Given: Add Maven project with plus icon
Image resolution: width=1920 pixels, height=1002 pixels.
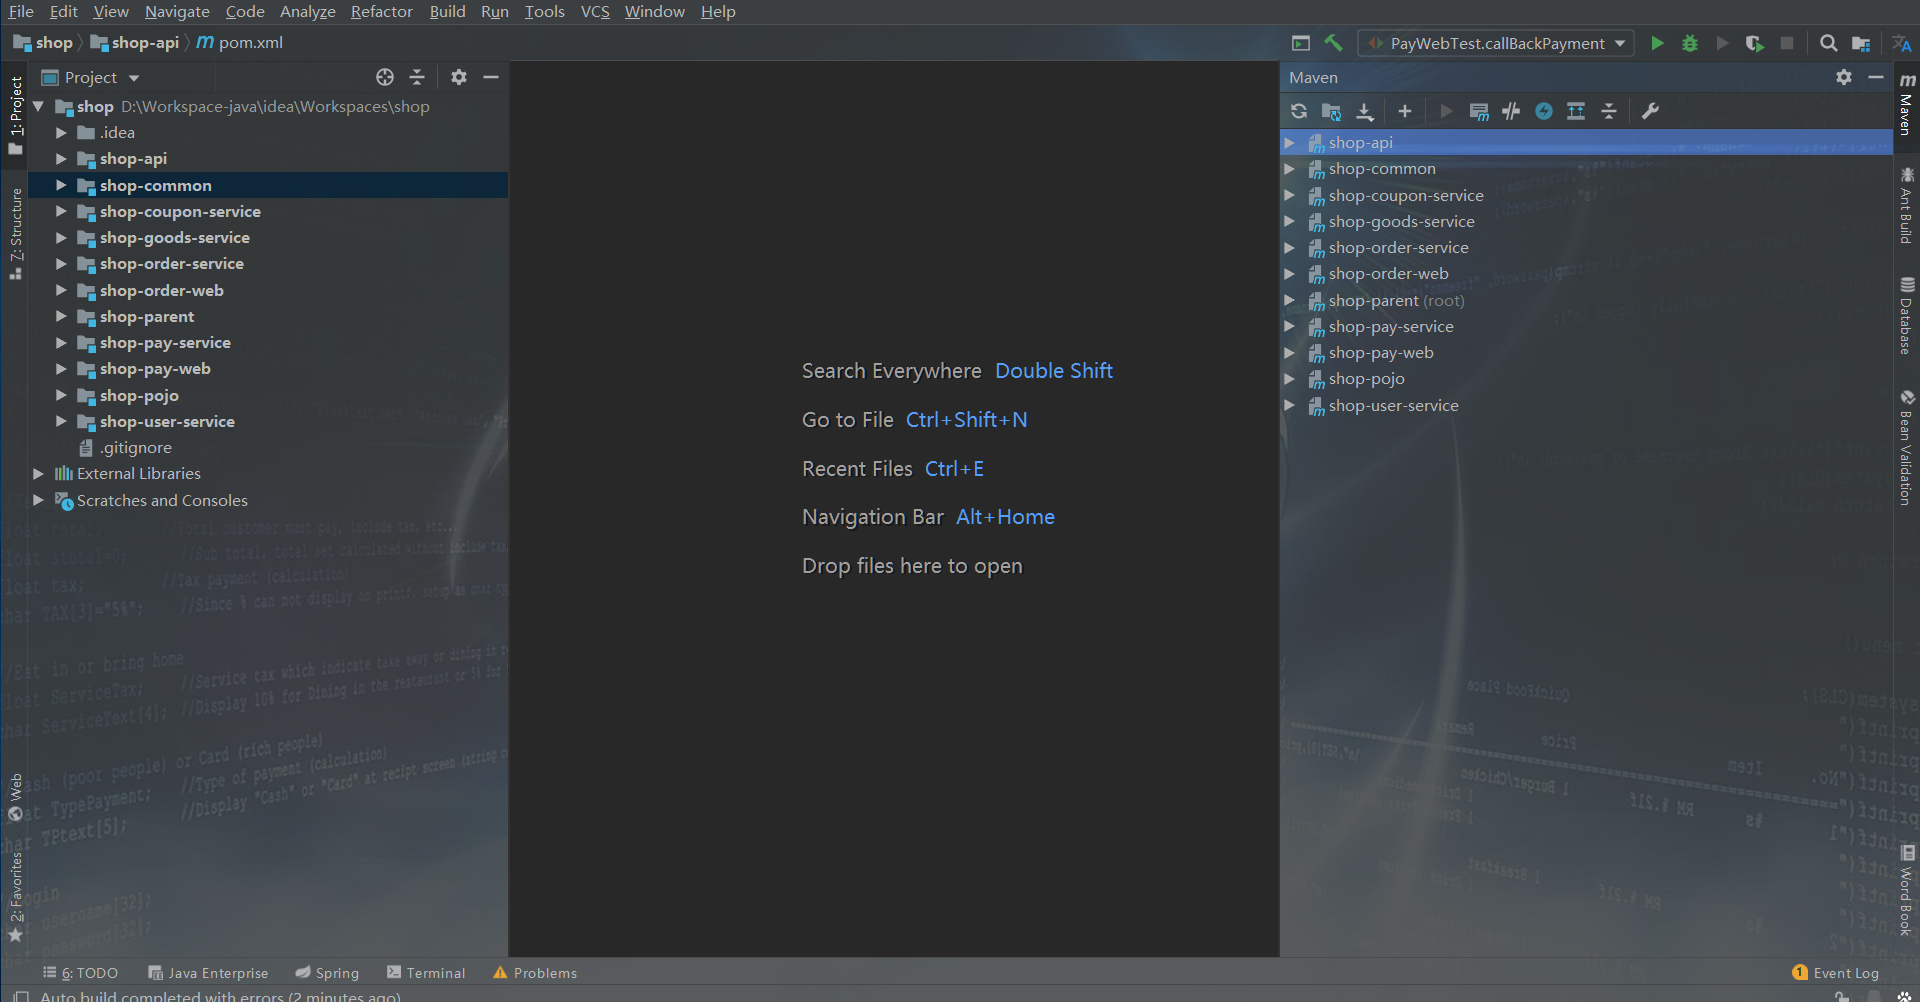Looking at the screenshot, I should point(1405,111).
